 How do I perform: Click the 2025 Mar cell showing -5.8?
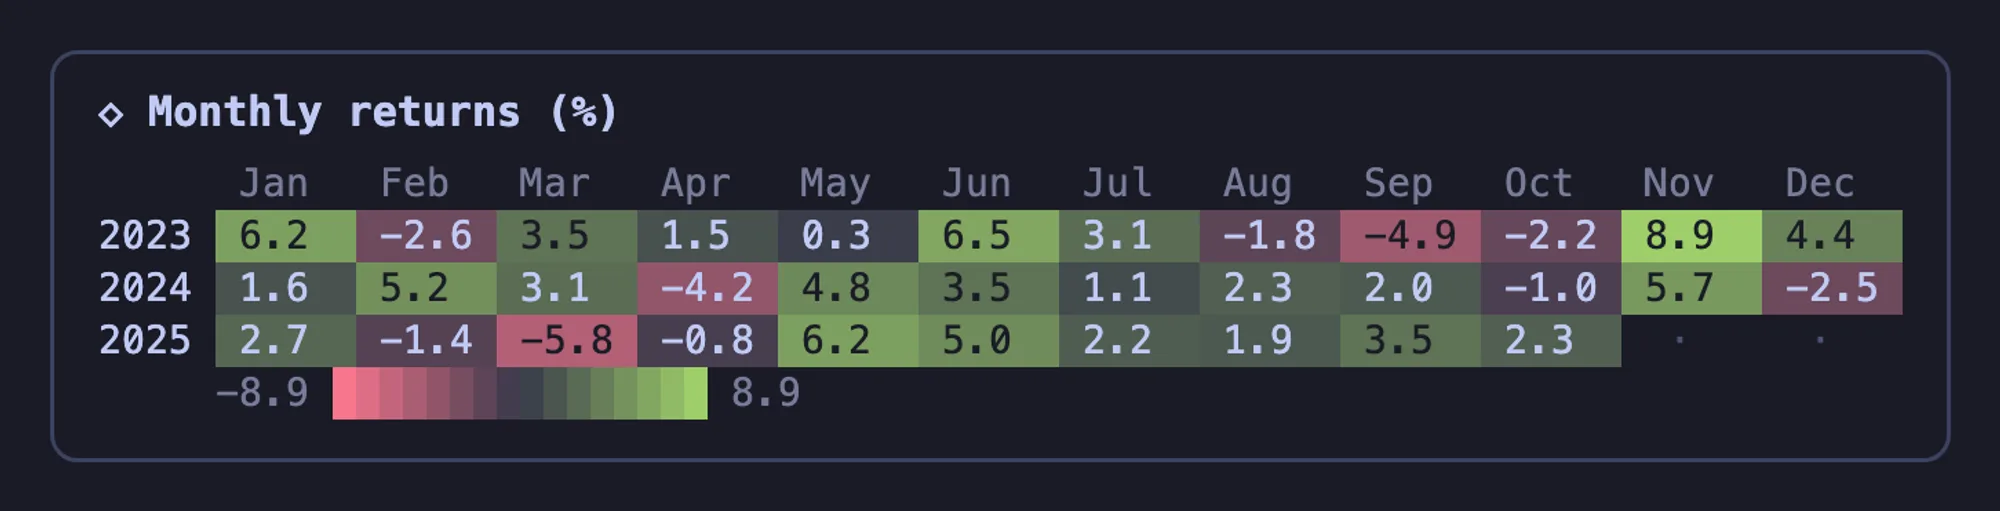[x=567, y=340]
